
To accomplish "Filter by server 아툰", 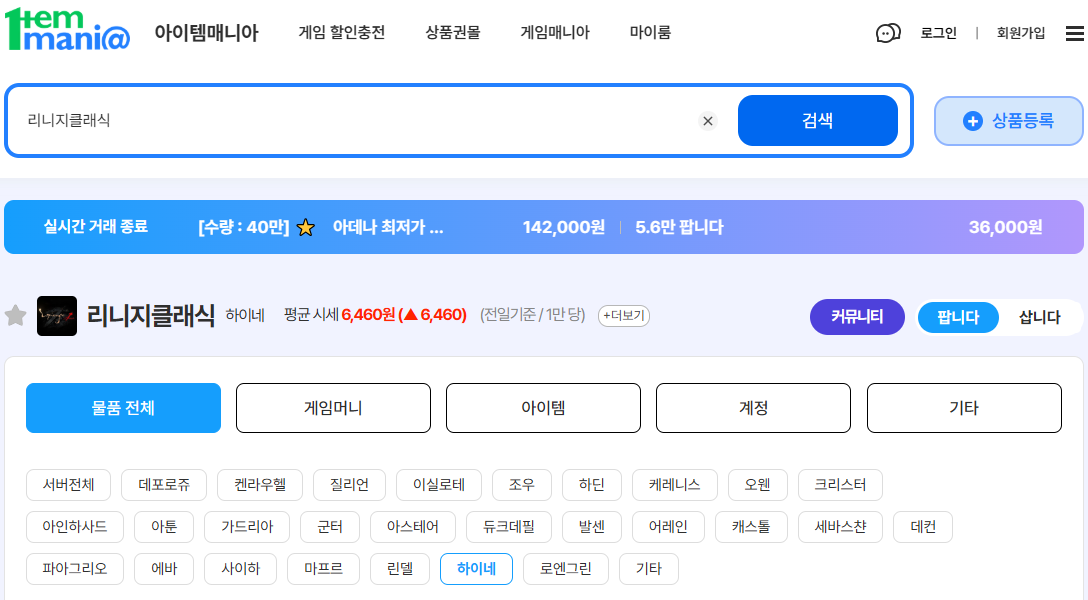I will pos(164,527).
